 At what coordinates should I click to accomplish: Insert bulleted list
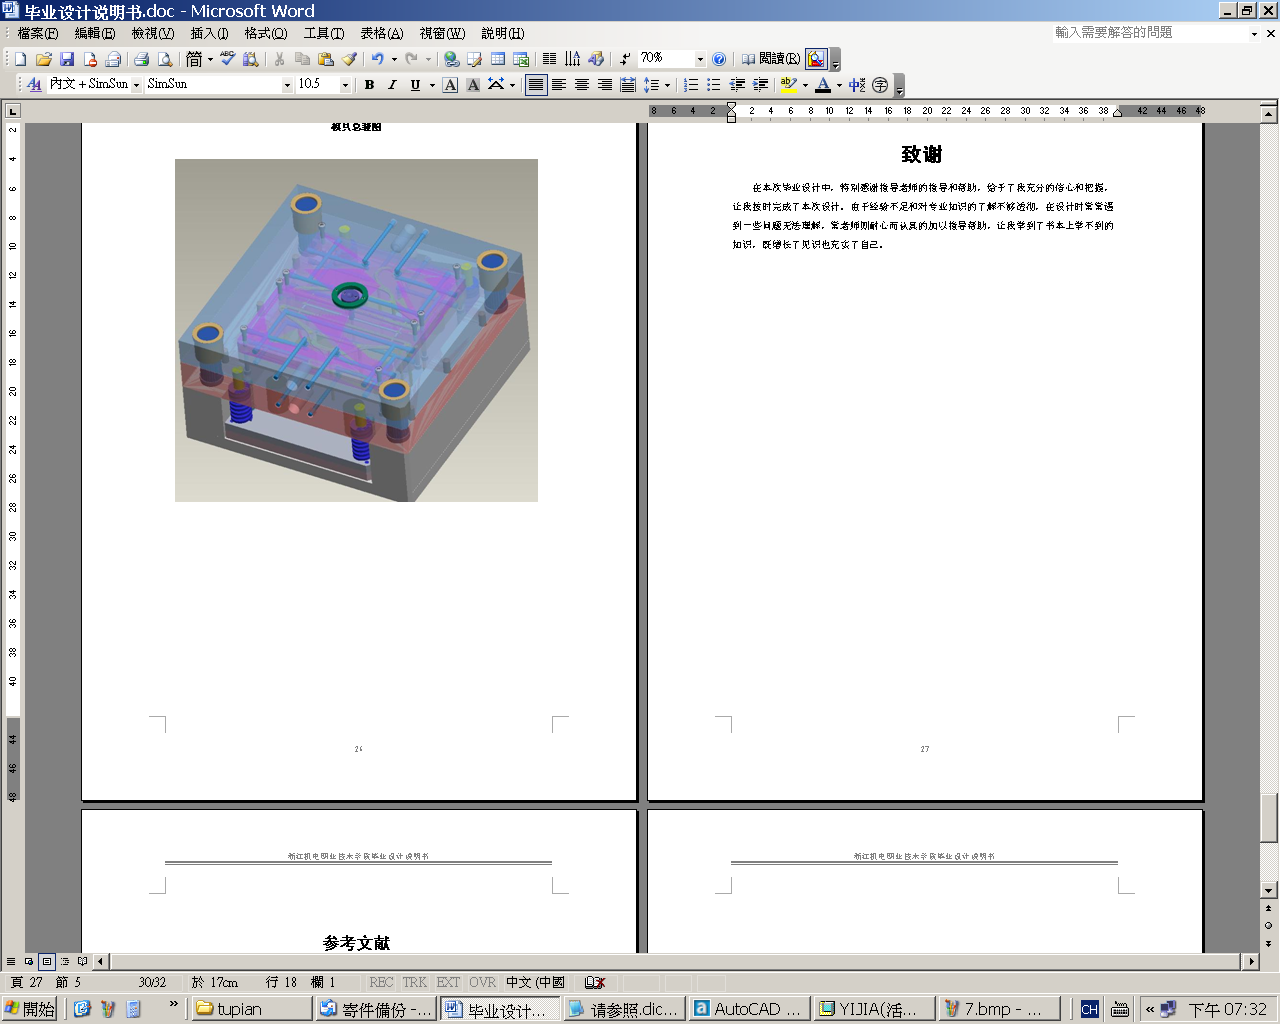click(x=714, y=85)
